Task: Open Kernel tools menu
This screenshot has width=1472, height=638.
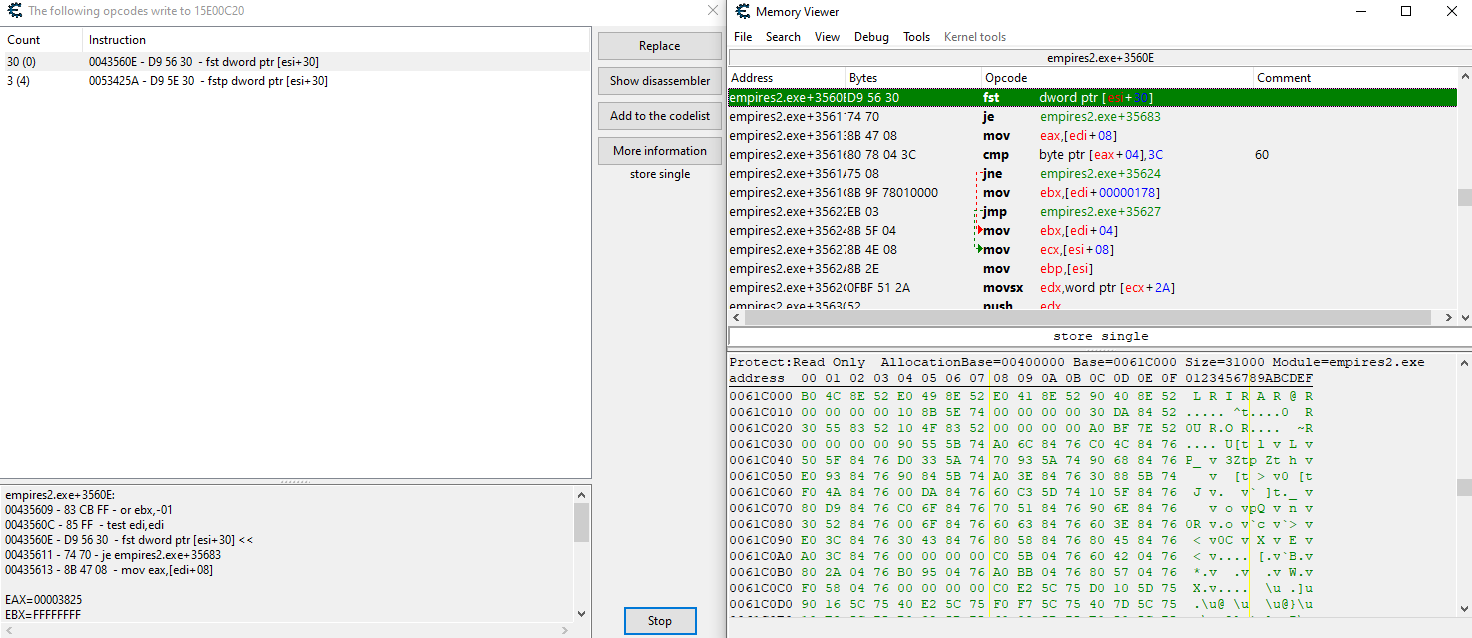Action: (x=975, y=37)
